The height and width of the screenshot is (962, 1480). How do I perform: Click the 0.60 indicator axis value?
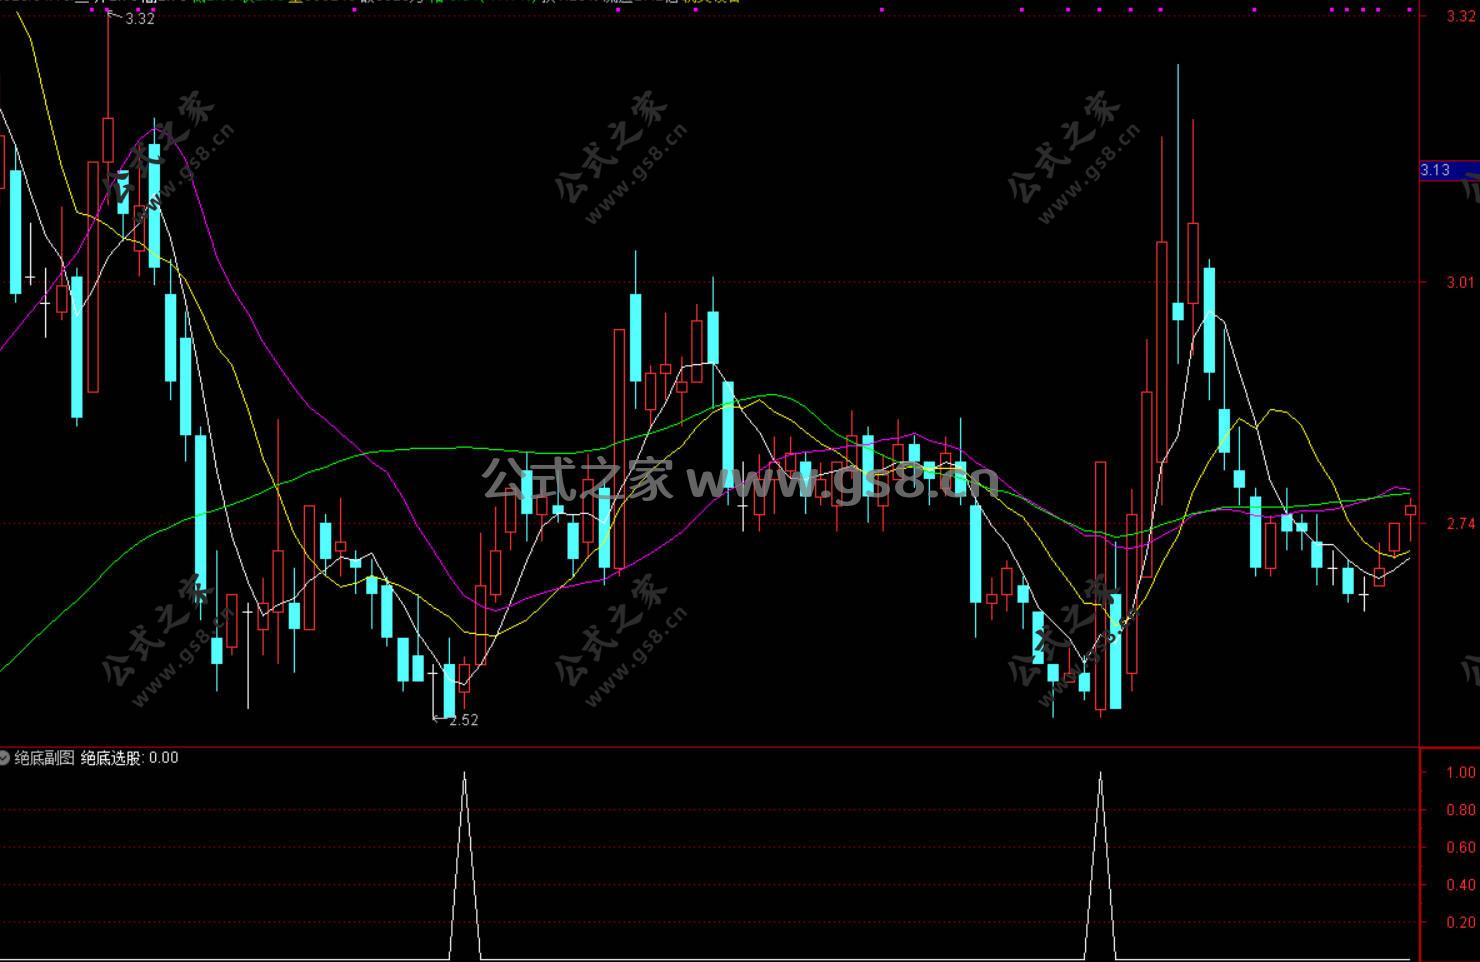[1461, 847]
